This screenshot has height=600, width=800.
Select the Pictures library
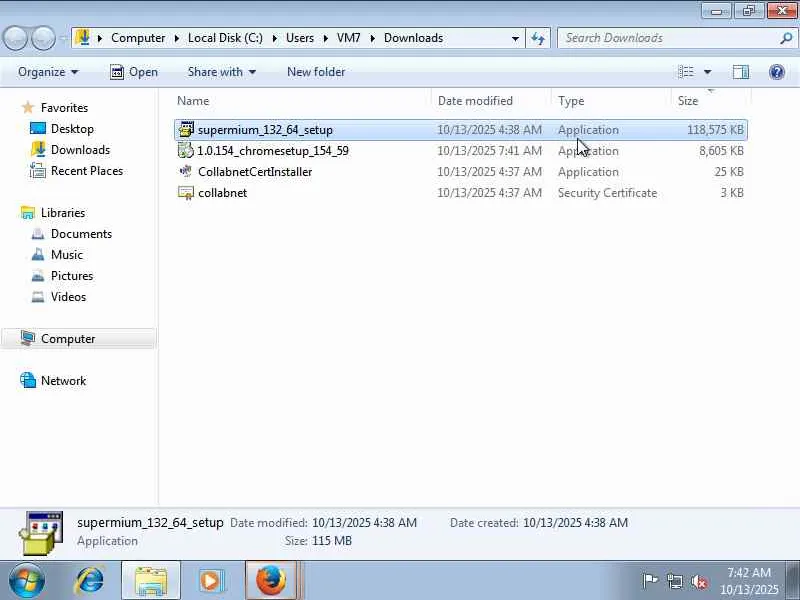72,276
